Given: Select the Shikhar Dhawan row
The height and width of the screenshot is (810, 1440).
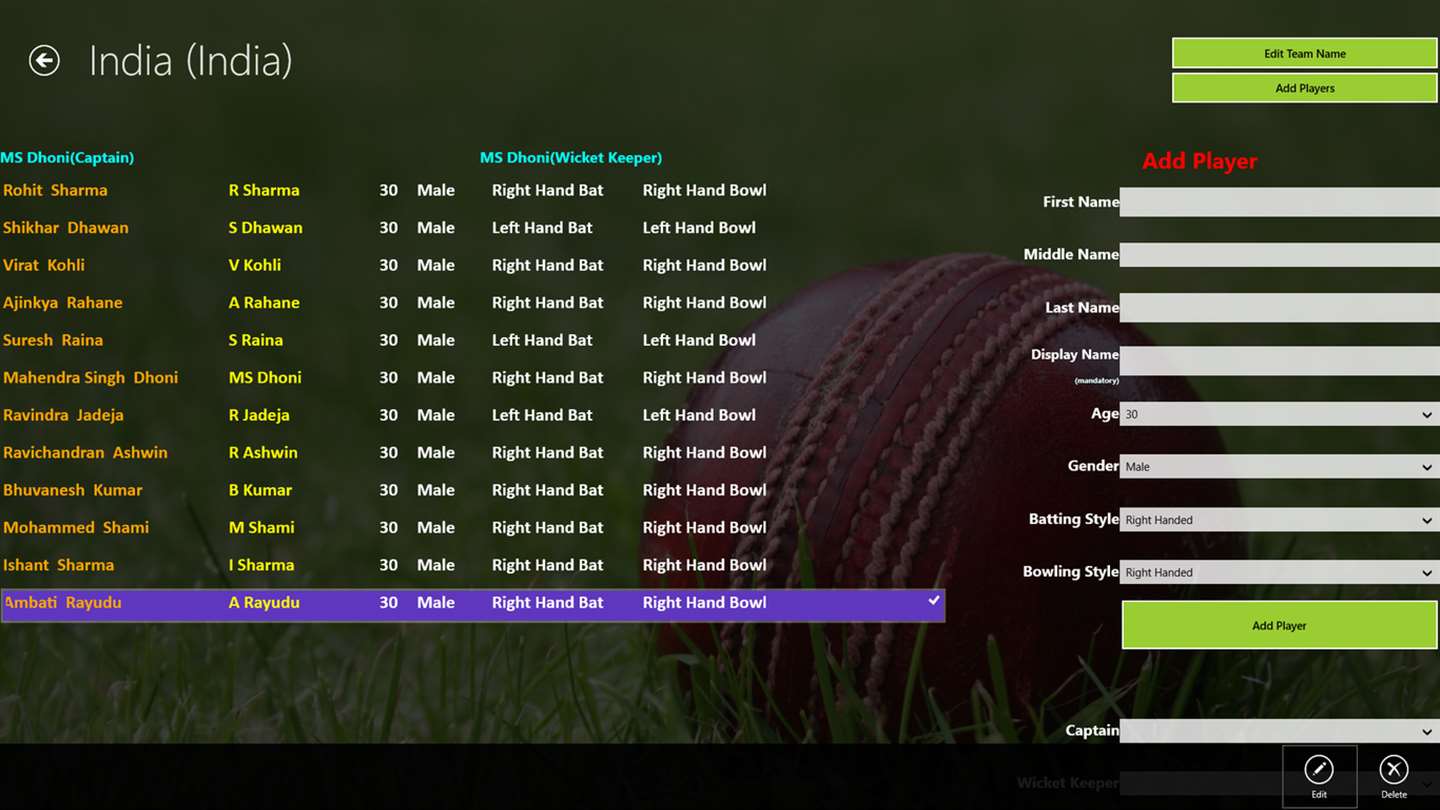Looking at the screenshot, I should 473,228.
